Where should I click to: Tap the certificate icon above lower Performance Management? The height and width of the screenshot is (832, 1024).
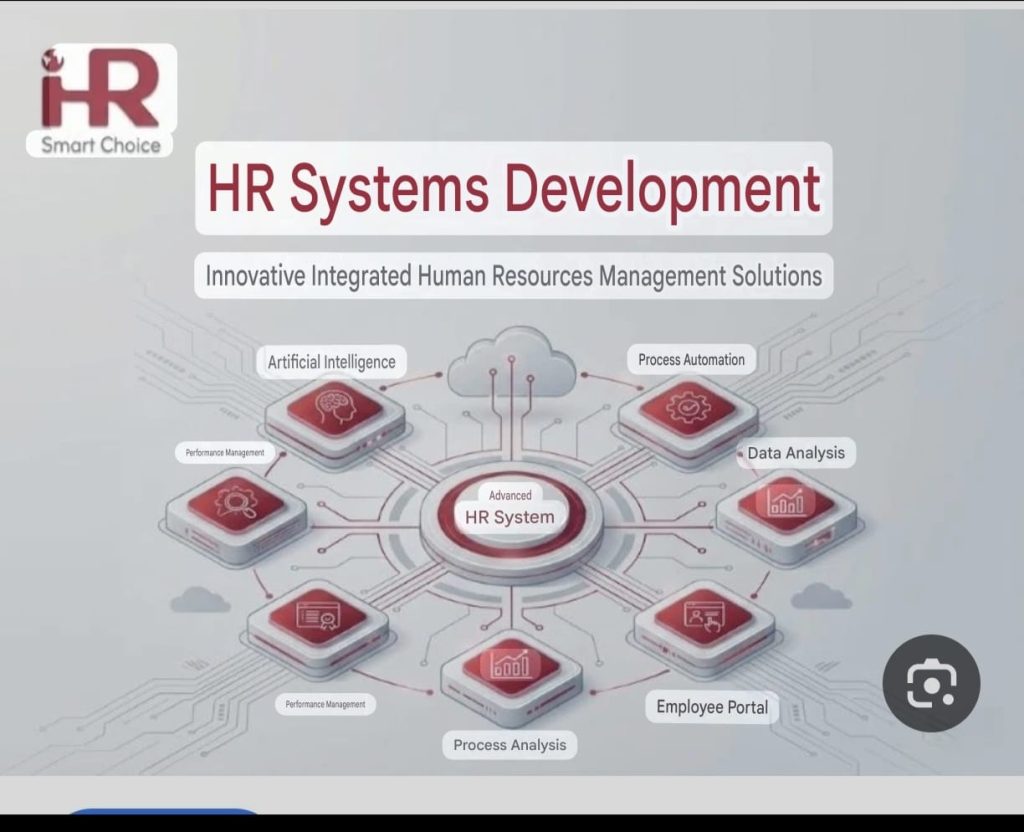[318, 616]
